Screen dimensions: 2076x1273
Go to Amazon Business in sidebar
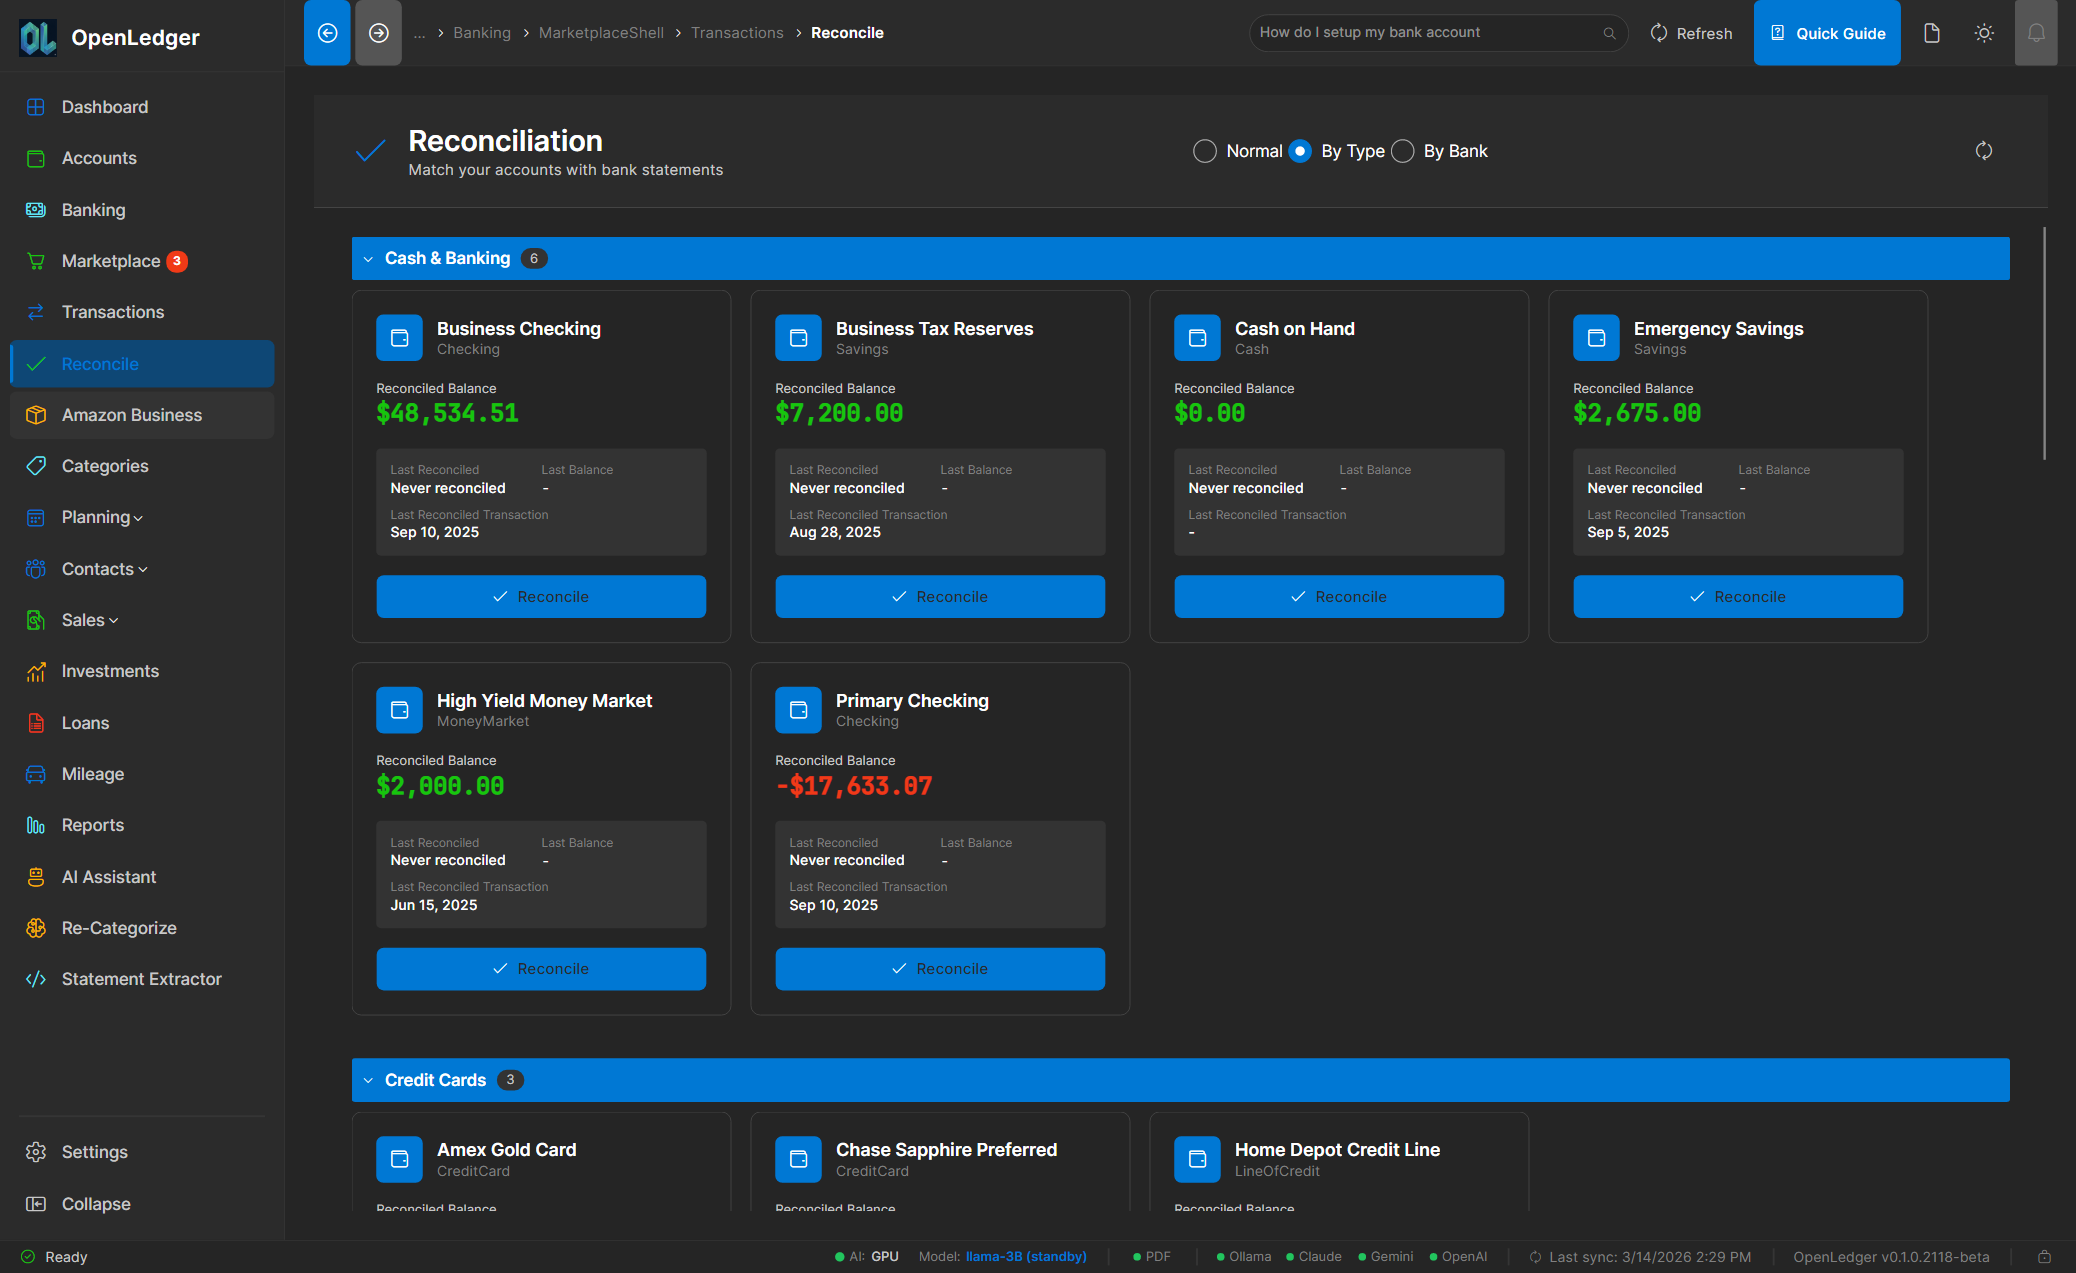click(131, 415)
